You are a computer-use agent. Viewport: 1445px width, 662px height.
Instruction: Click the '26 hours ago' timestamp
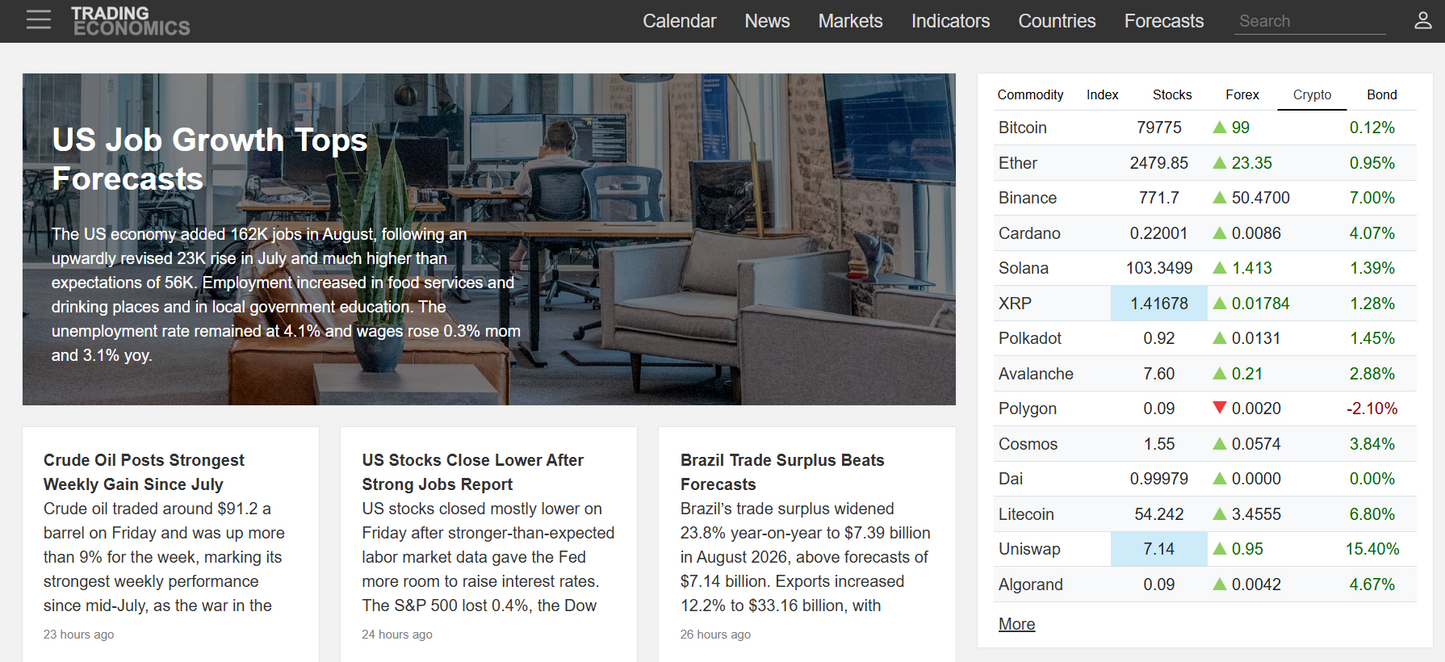pos(715,635)
